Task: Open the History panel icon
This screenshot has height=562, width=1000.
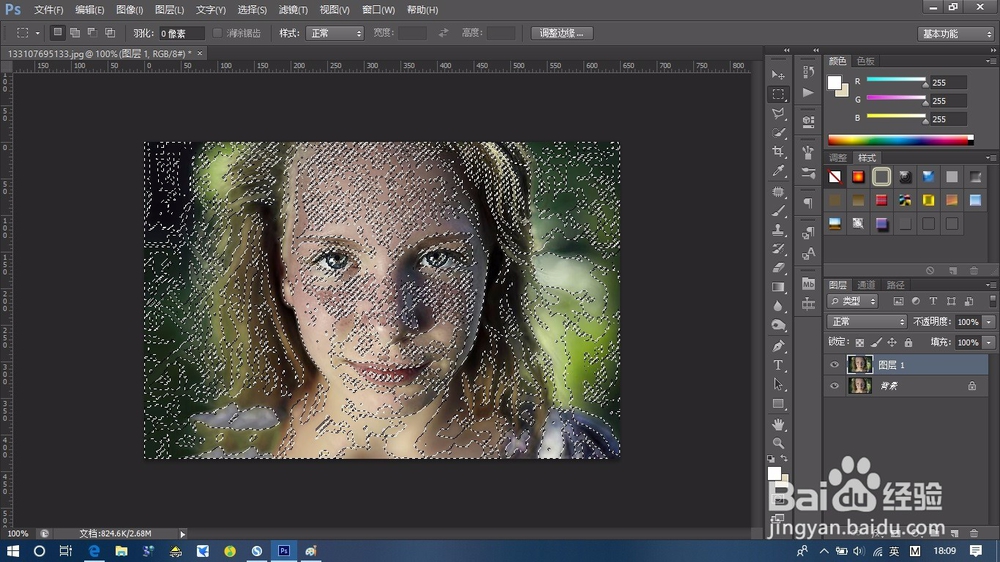Action: [x=809, y=72]
